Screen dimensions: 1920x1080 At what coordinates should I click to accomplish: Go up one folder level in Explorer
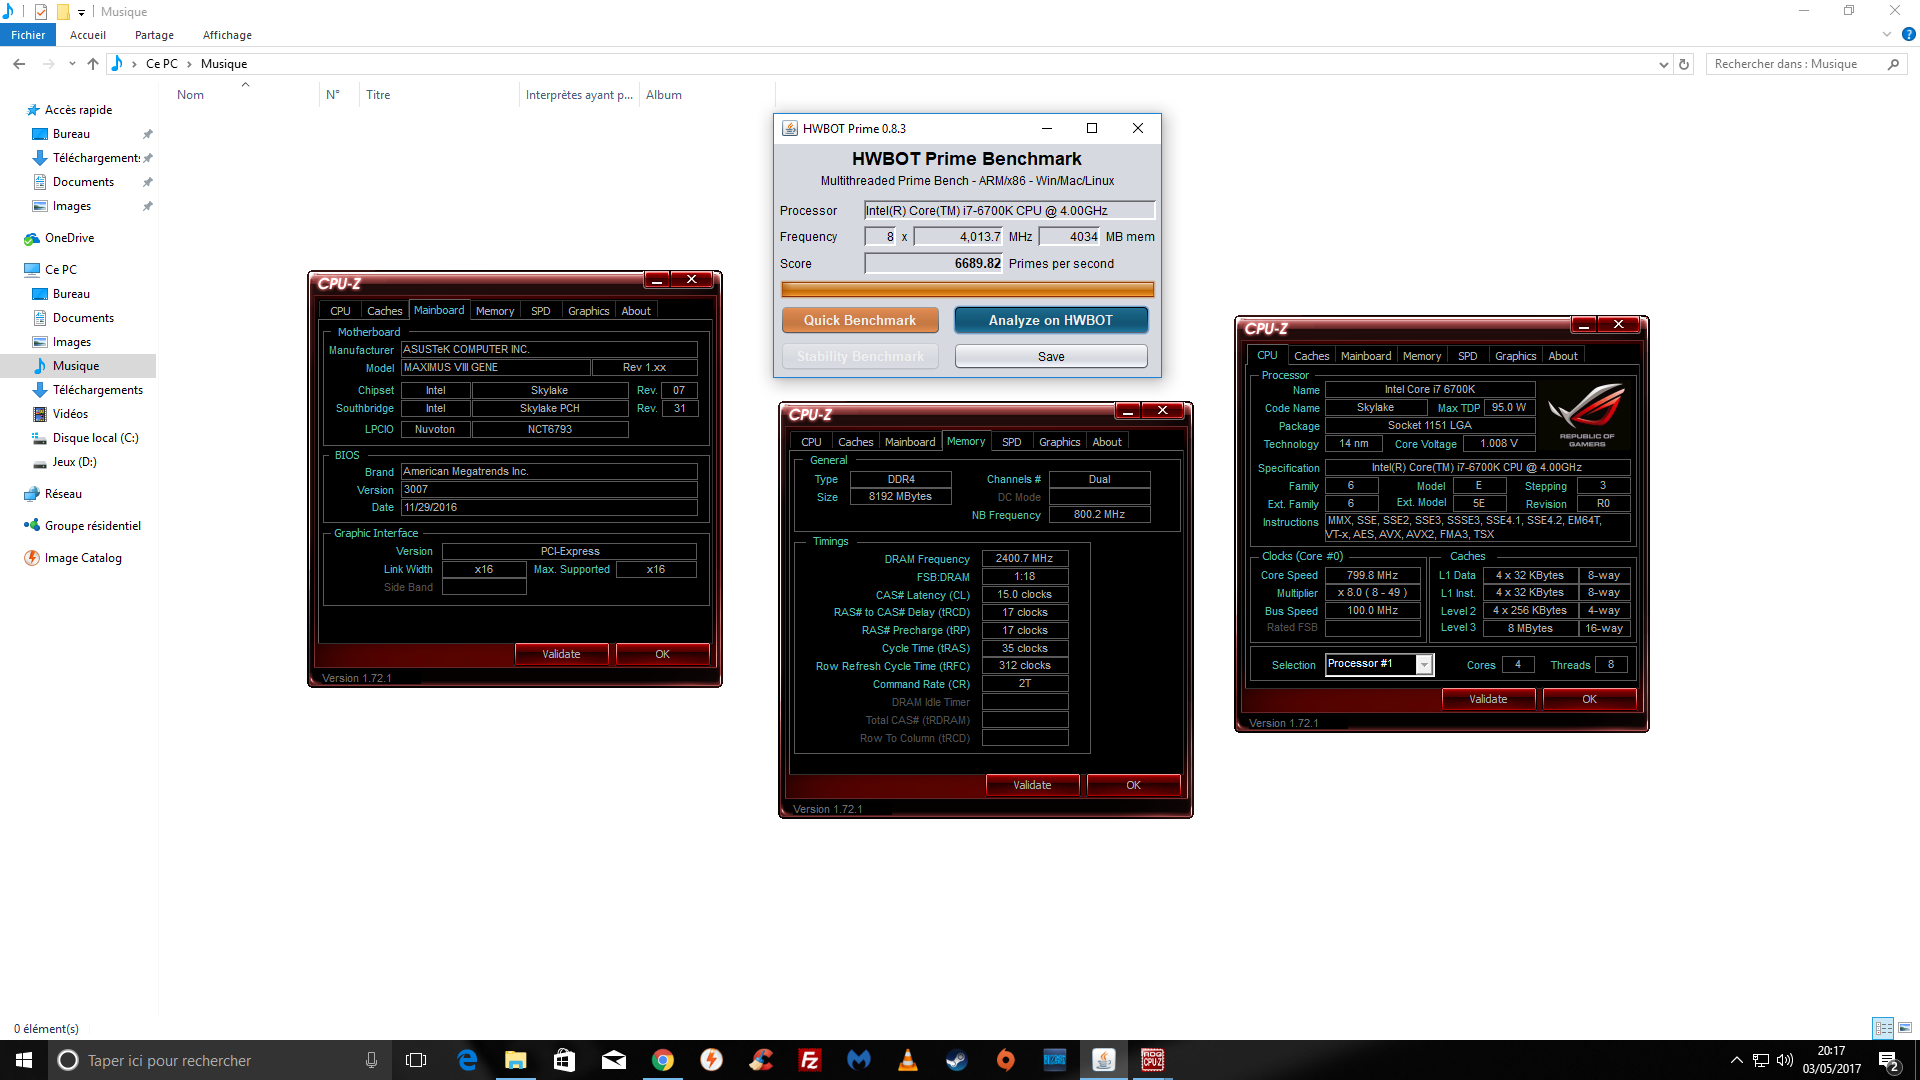pyautogui.click(x=93, y=64)
